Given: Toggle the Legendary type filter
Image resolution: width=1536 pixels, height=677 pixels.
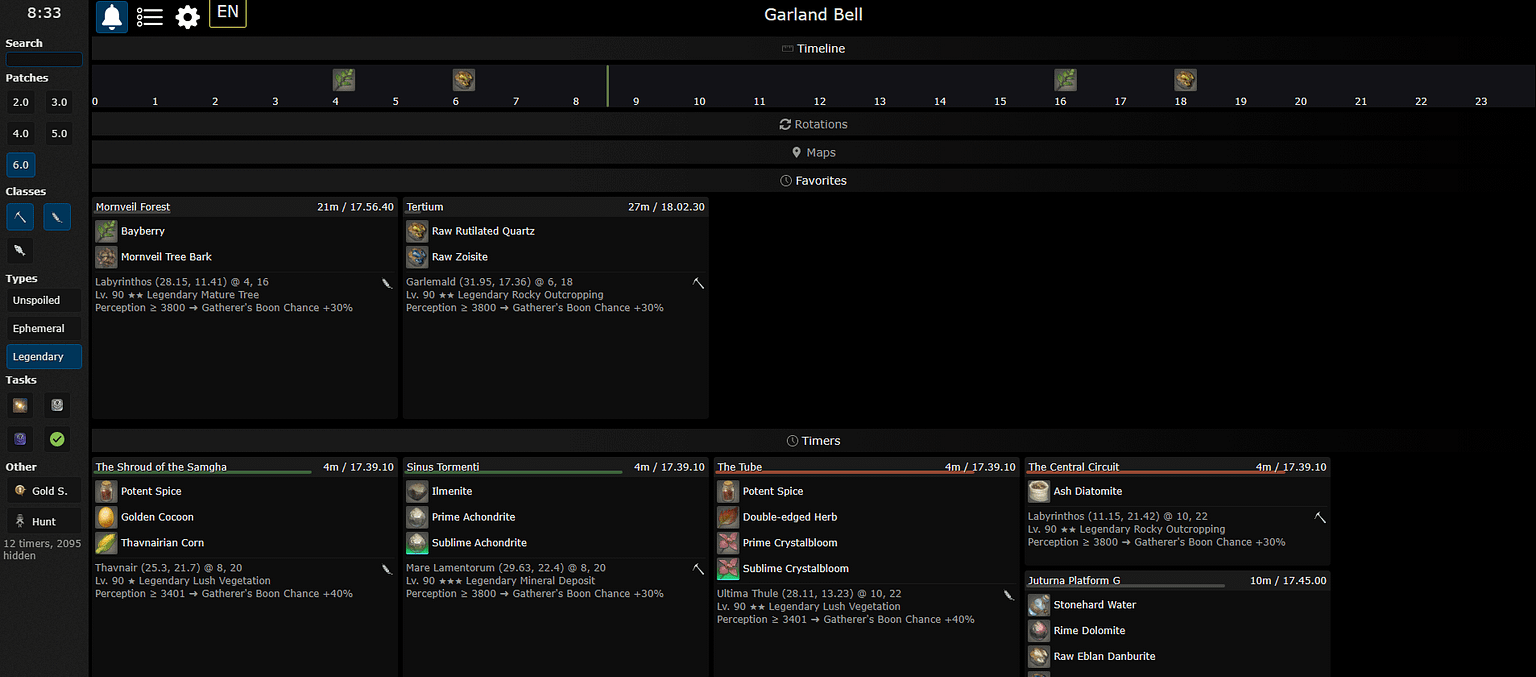Looking at the screenshot, I should 44,356.
